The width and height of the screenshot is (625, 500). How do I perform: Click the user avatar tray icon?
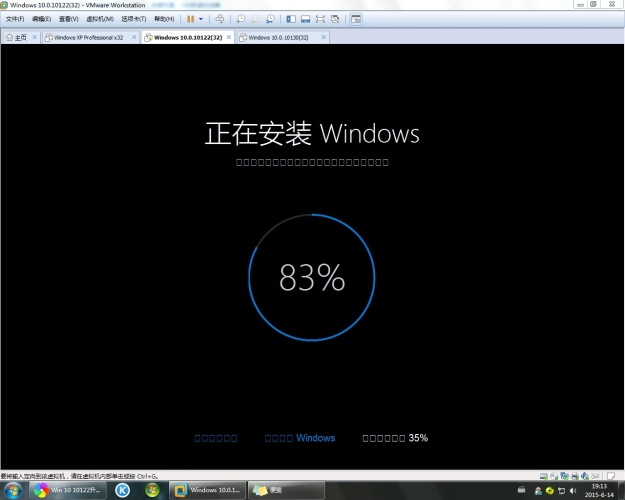click(538, 490)
